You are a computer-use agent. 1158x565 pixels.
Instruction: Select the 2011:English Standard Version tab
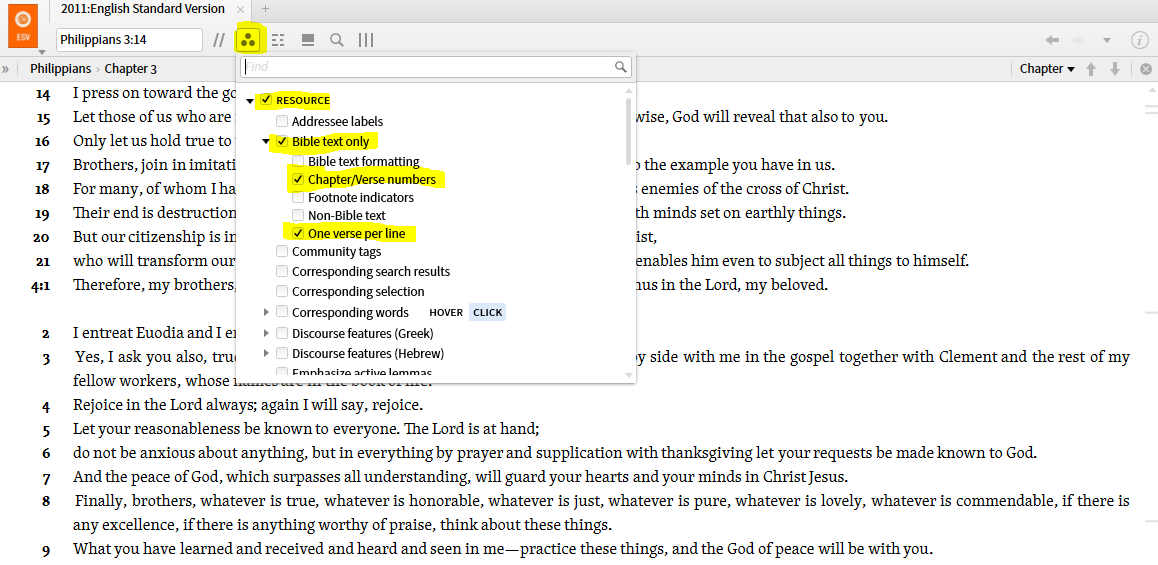(143, 9)
